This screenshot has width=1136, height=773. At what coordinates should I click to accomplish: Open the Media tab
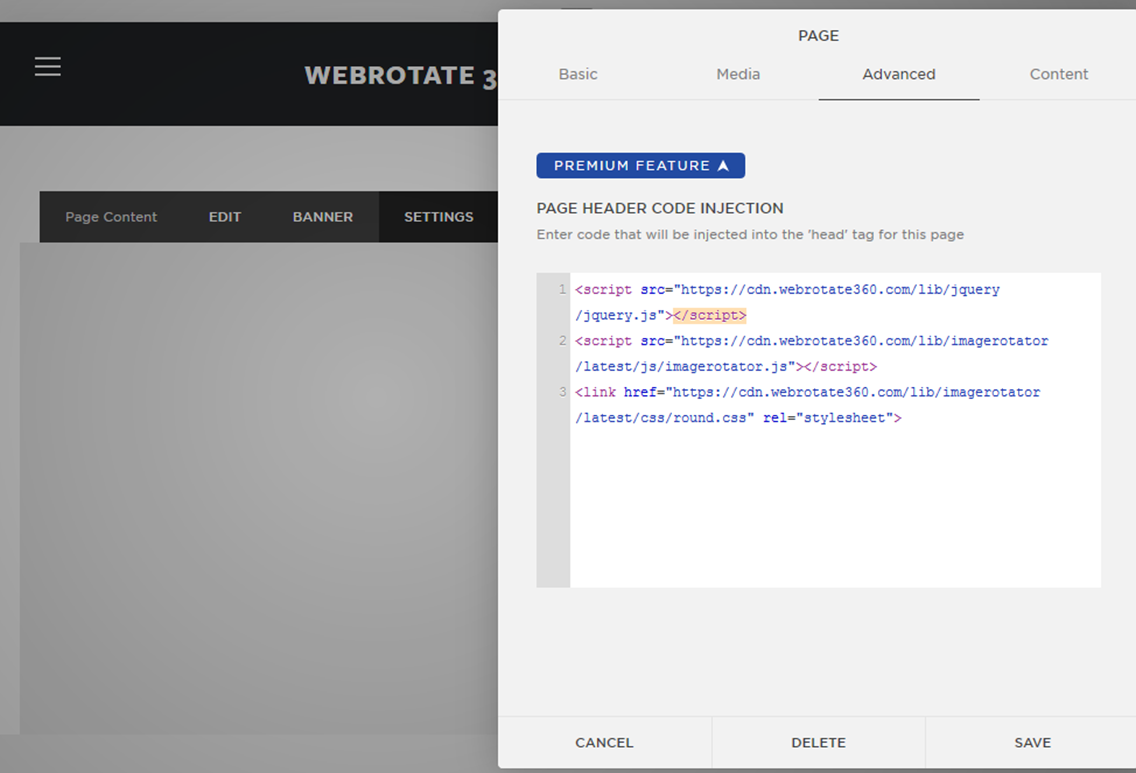click(738, 74)
